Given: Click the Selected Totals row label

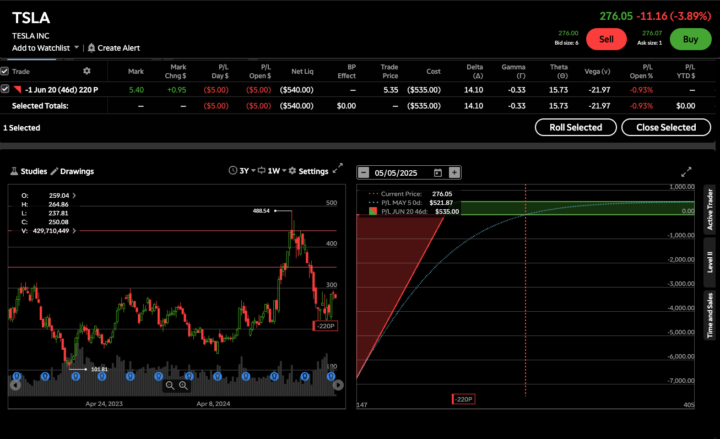Looking at the screenshot, I should (40, 106).
